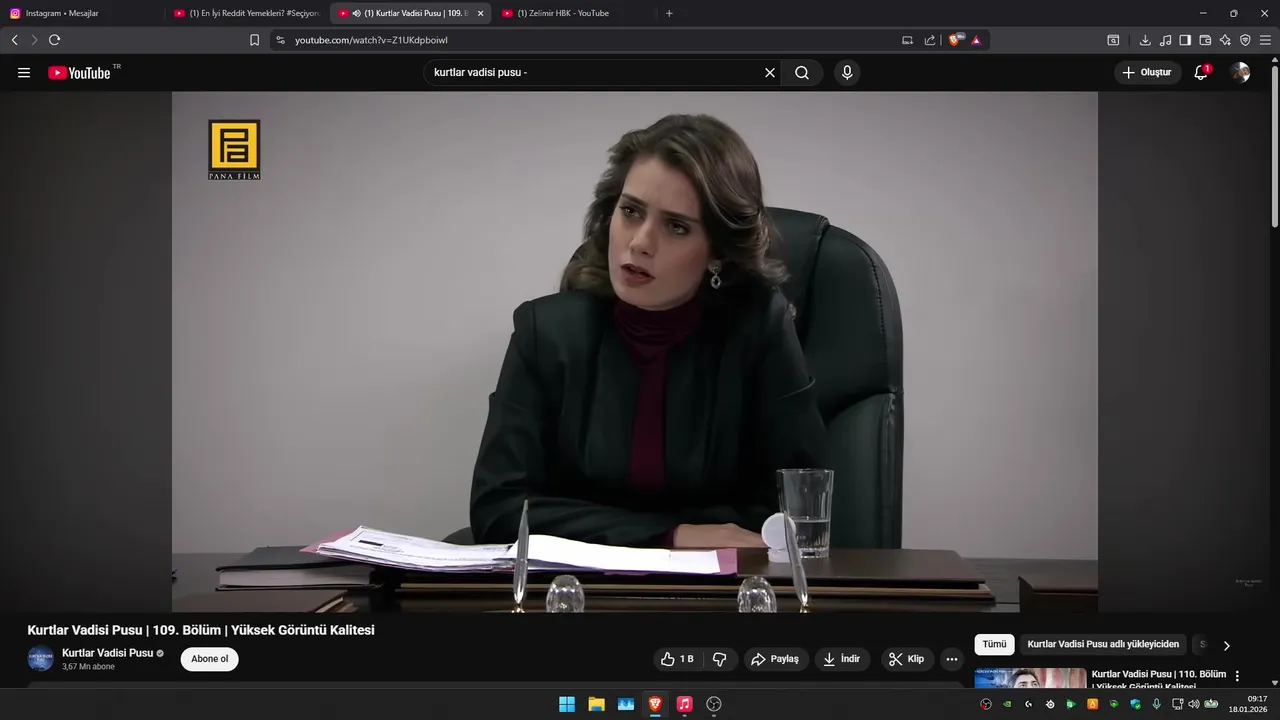Bookmark this page icon
Viewport: 1280px width, 720px height.
[254, 40]
